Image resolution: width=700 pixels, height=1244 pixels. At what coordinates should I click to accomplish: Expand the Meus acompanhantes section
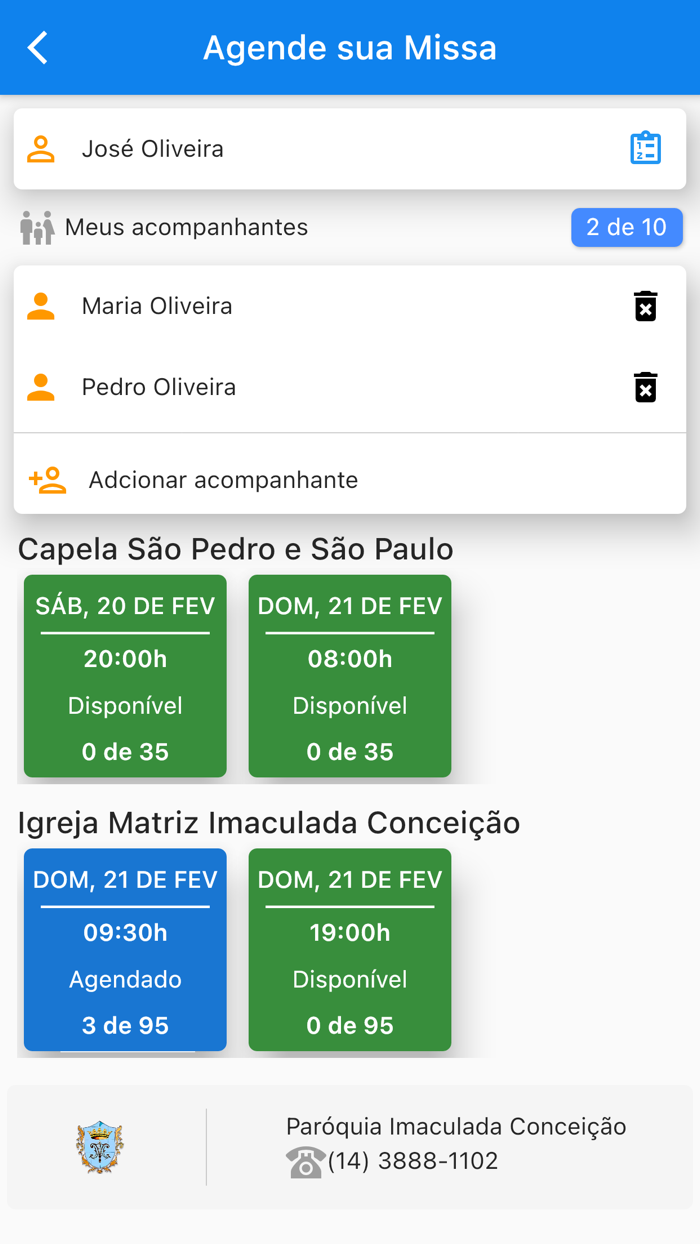187,227
